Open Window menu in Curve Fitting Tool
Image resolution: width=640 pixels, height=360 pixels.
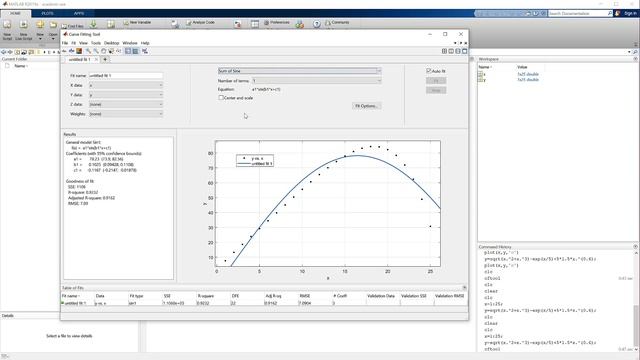(130, 43)
